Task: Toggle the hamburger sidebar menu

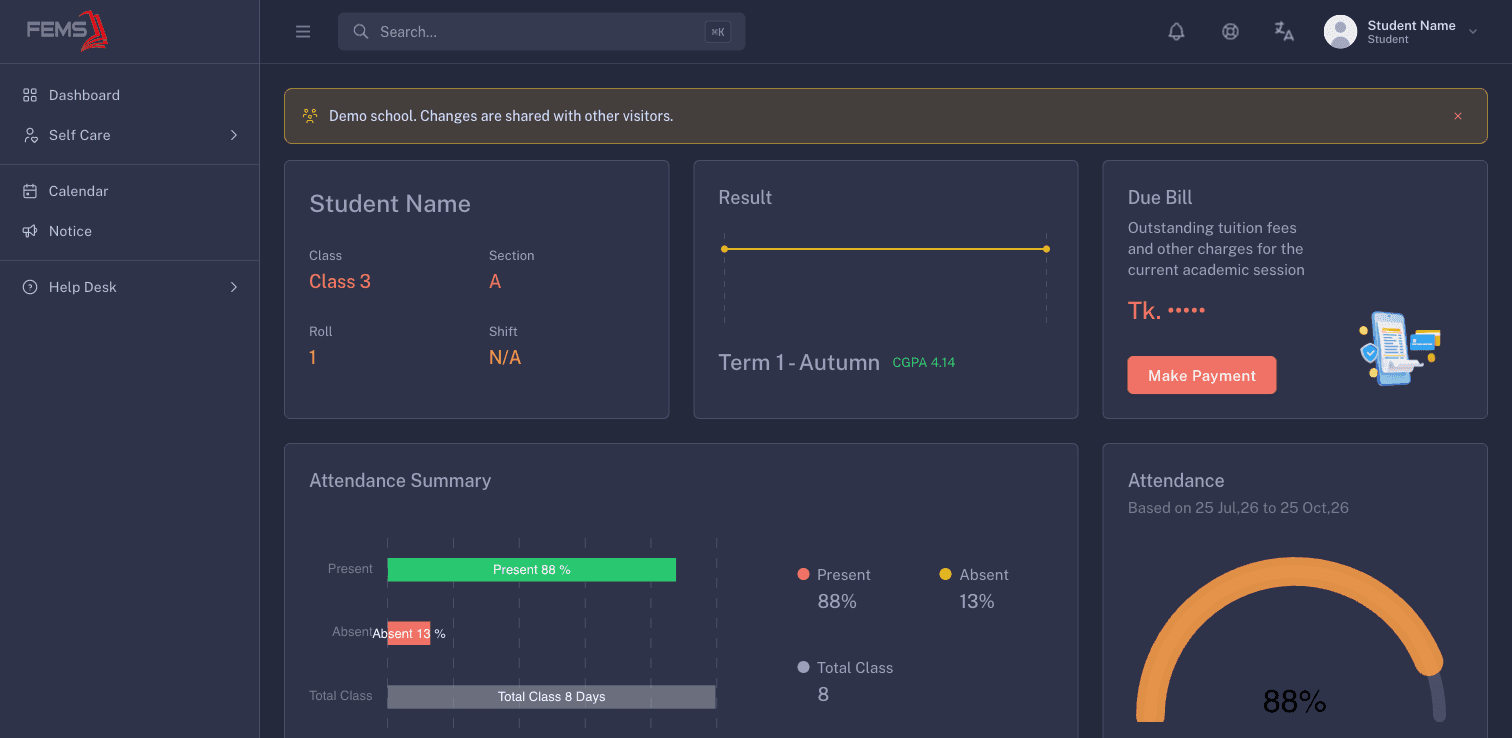Action: coord(303,32)
